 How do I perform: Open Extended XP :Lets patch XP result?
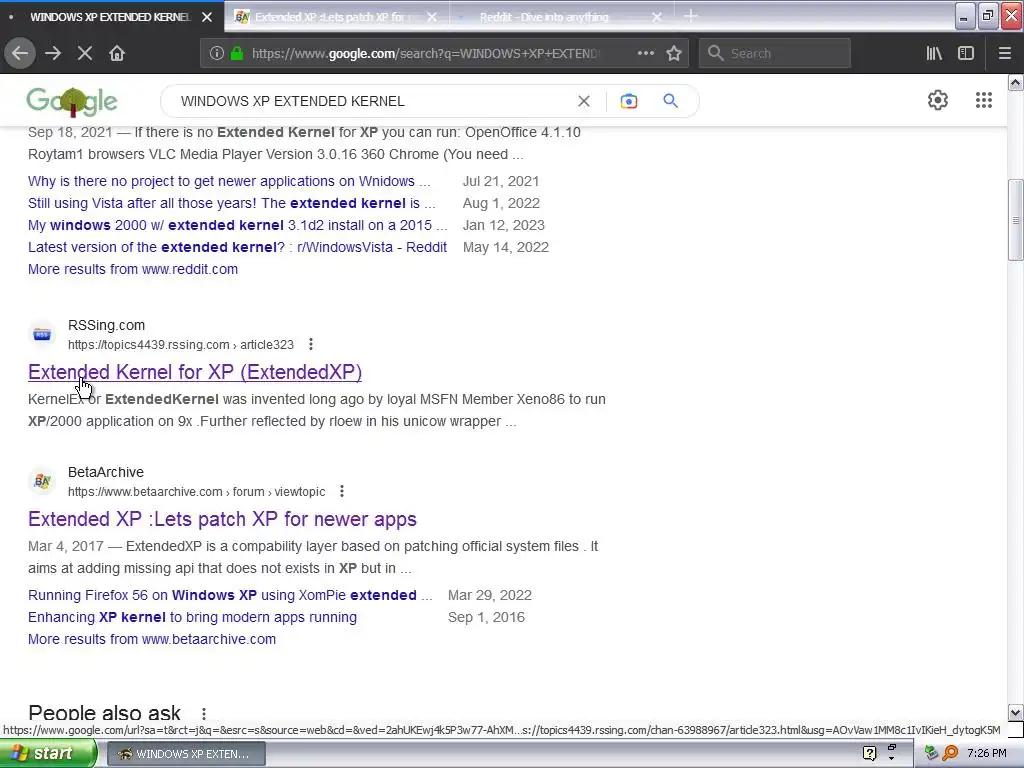[222, 519]
